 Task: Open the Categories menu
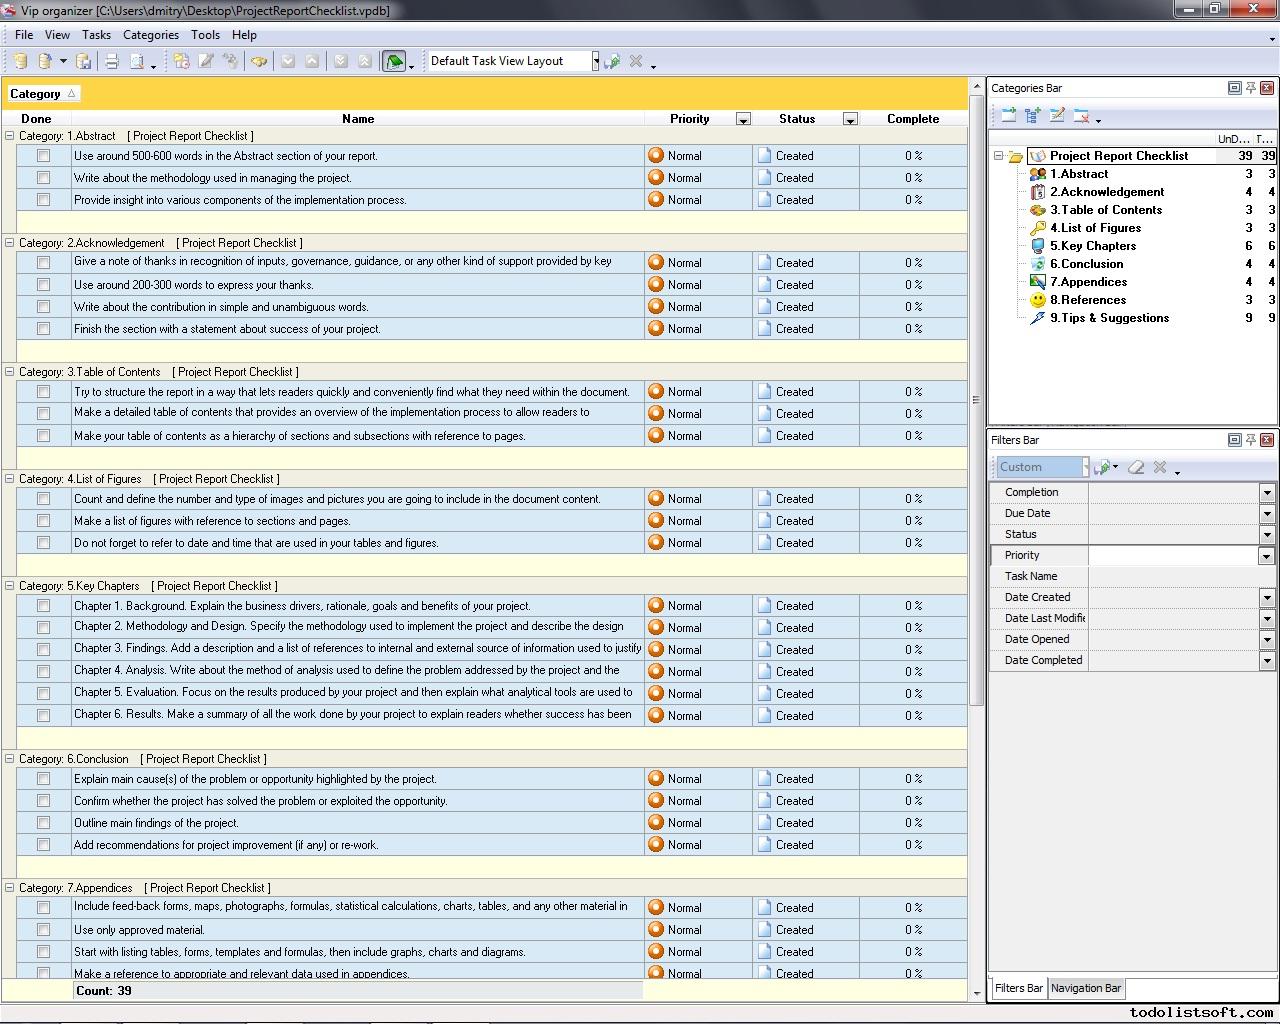point(150,34)
